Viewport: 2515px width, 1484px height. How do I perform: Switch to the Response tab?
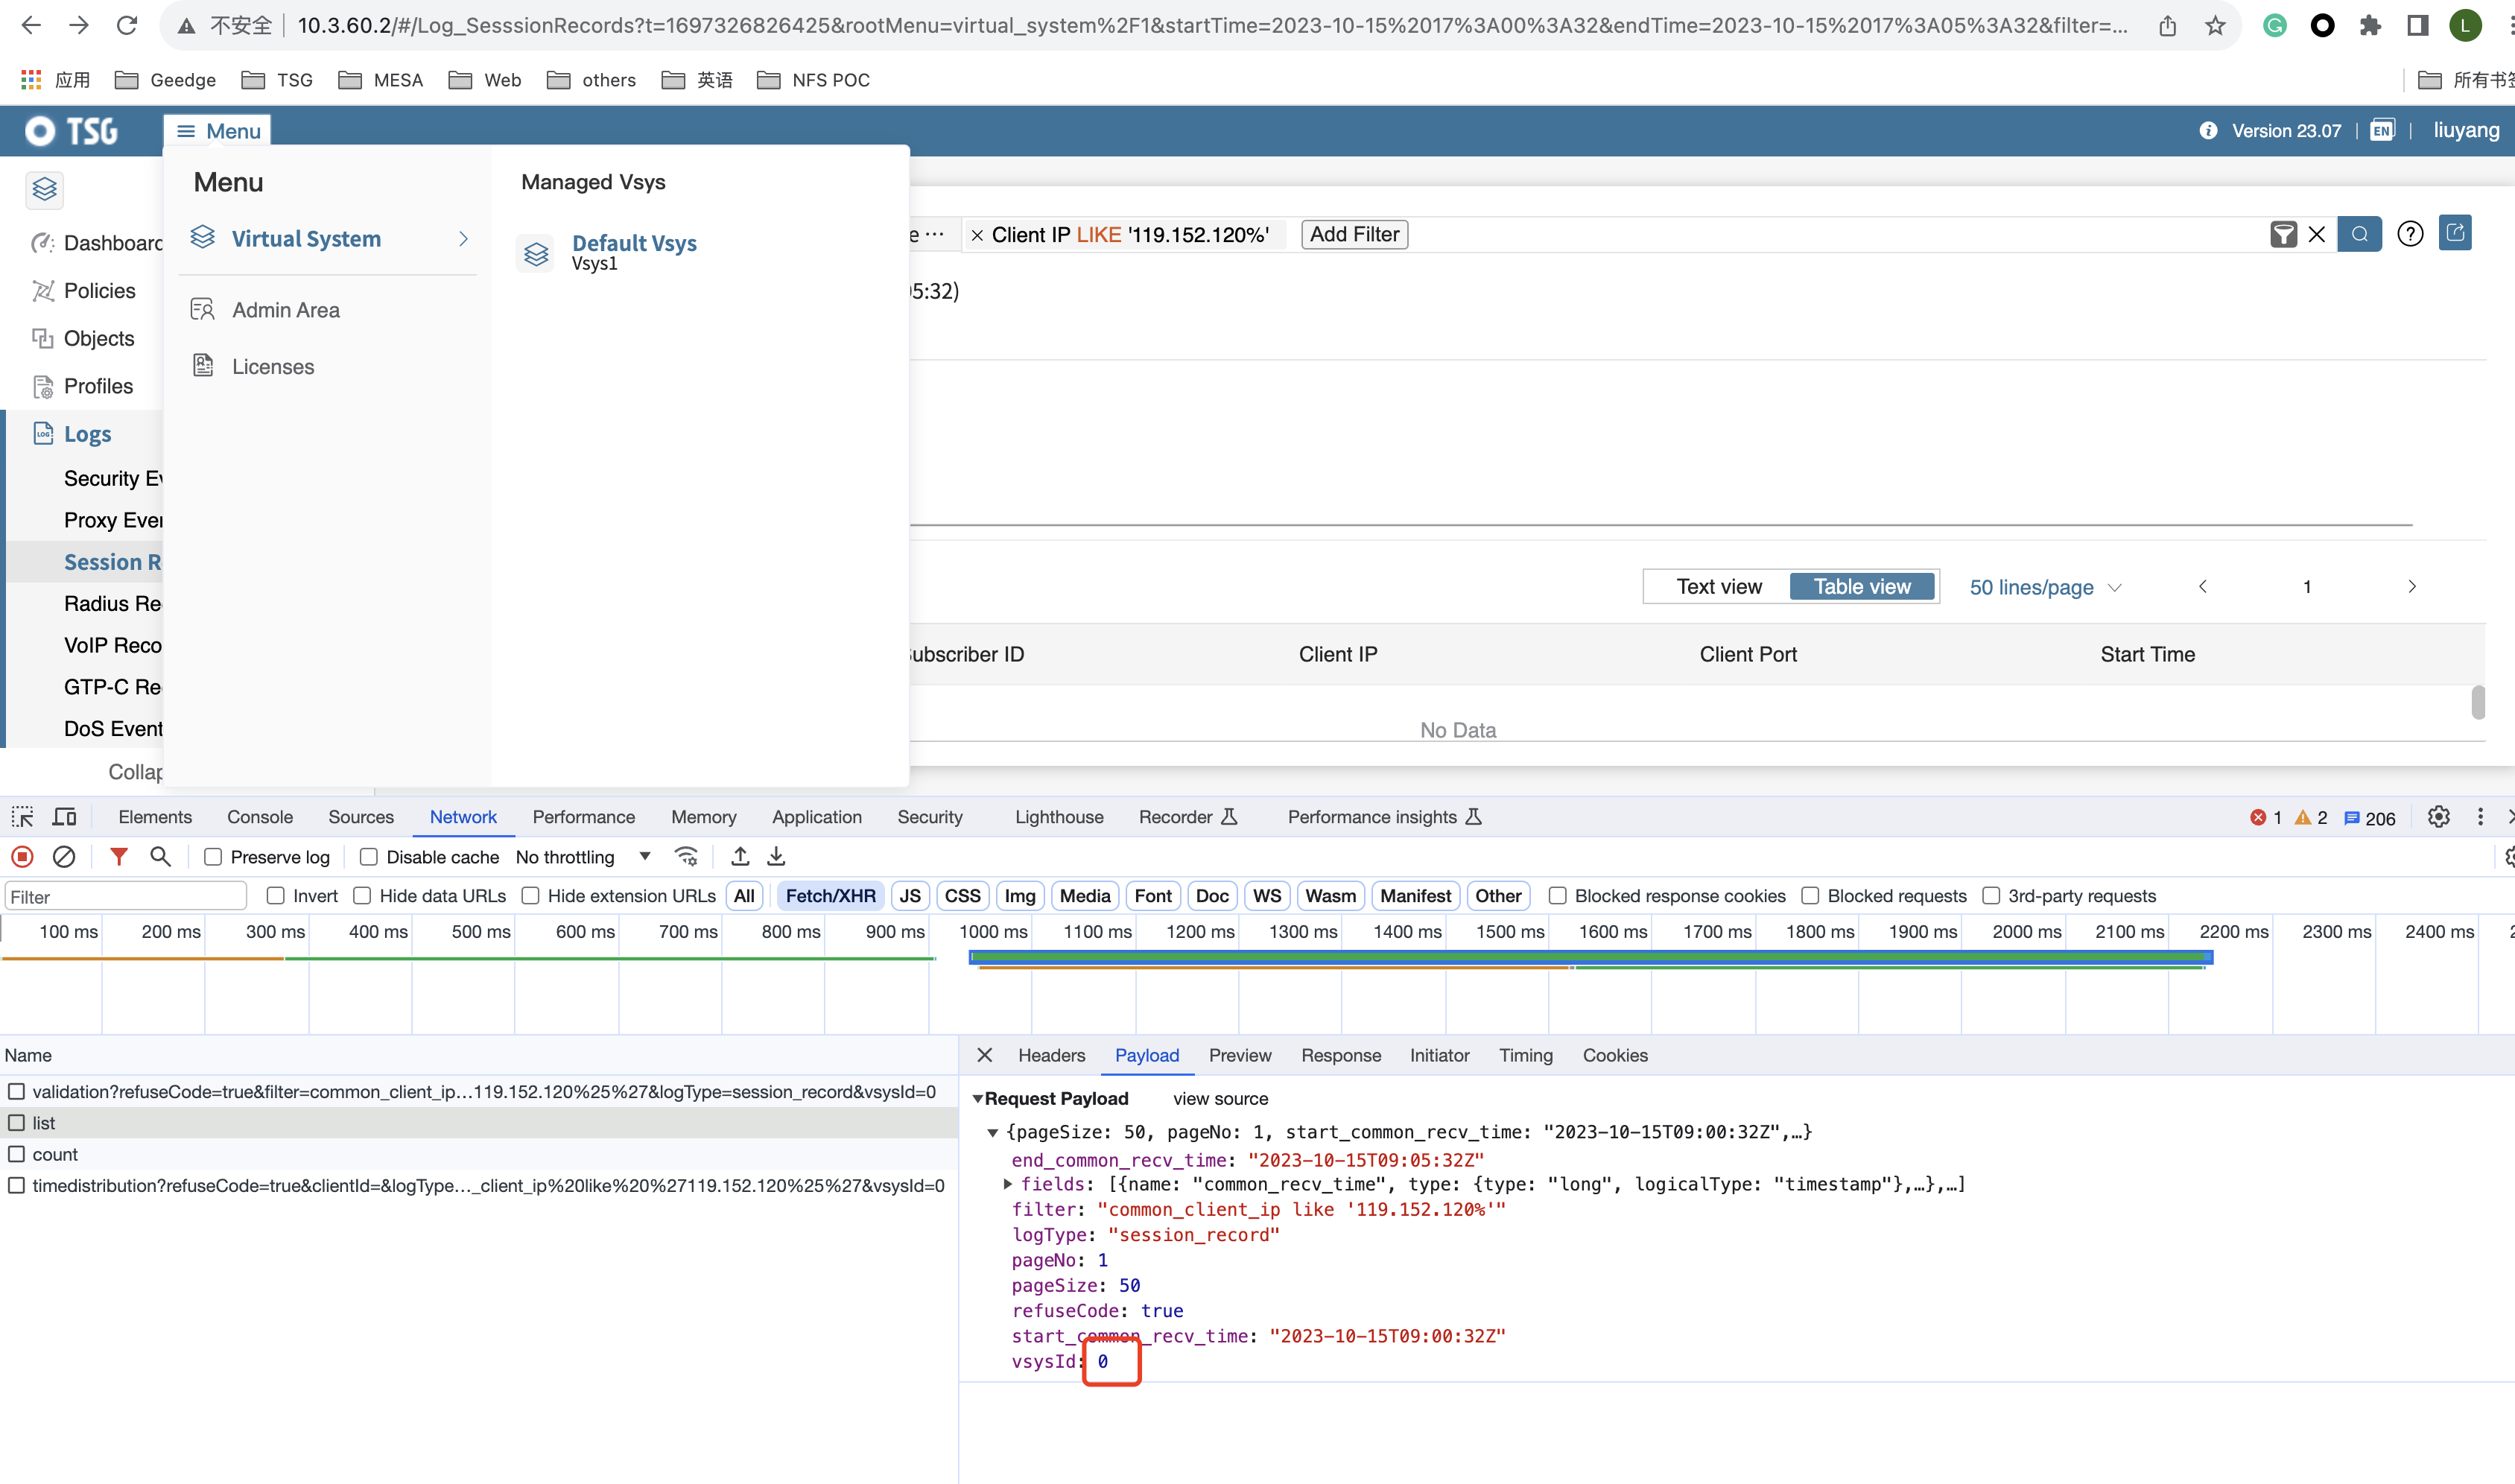click(x=1340, y=1055)
